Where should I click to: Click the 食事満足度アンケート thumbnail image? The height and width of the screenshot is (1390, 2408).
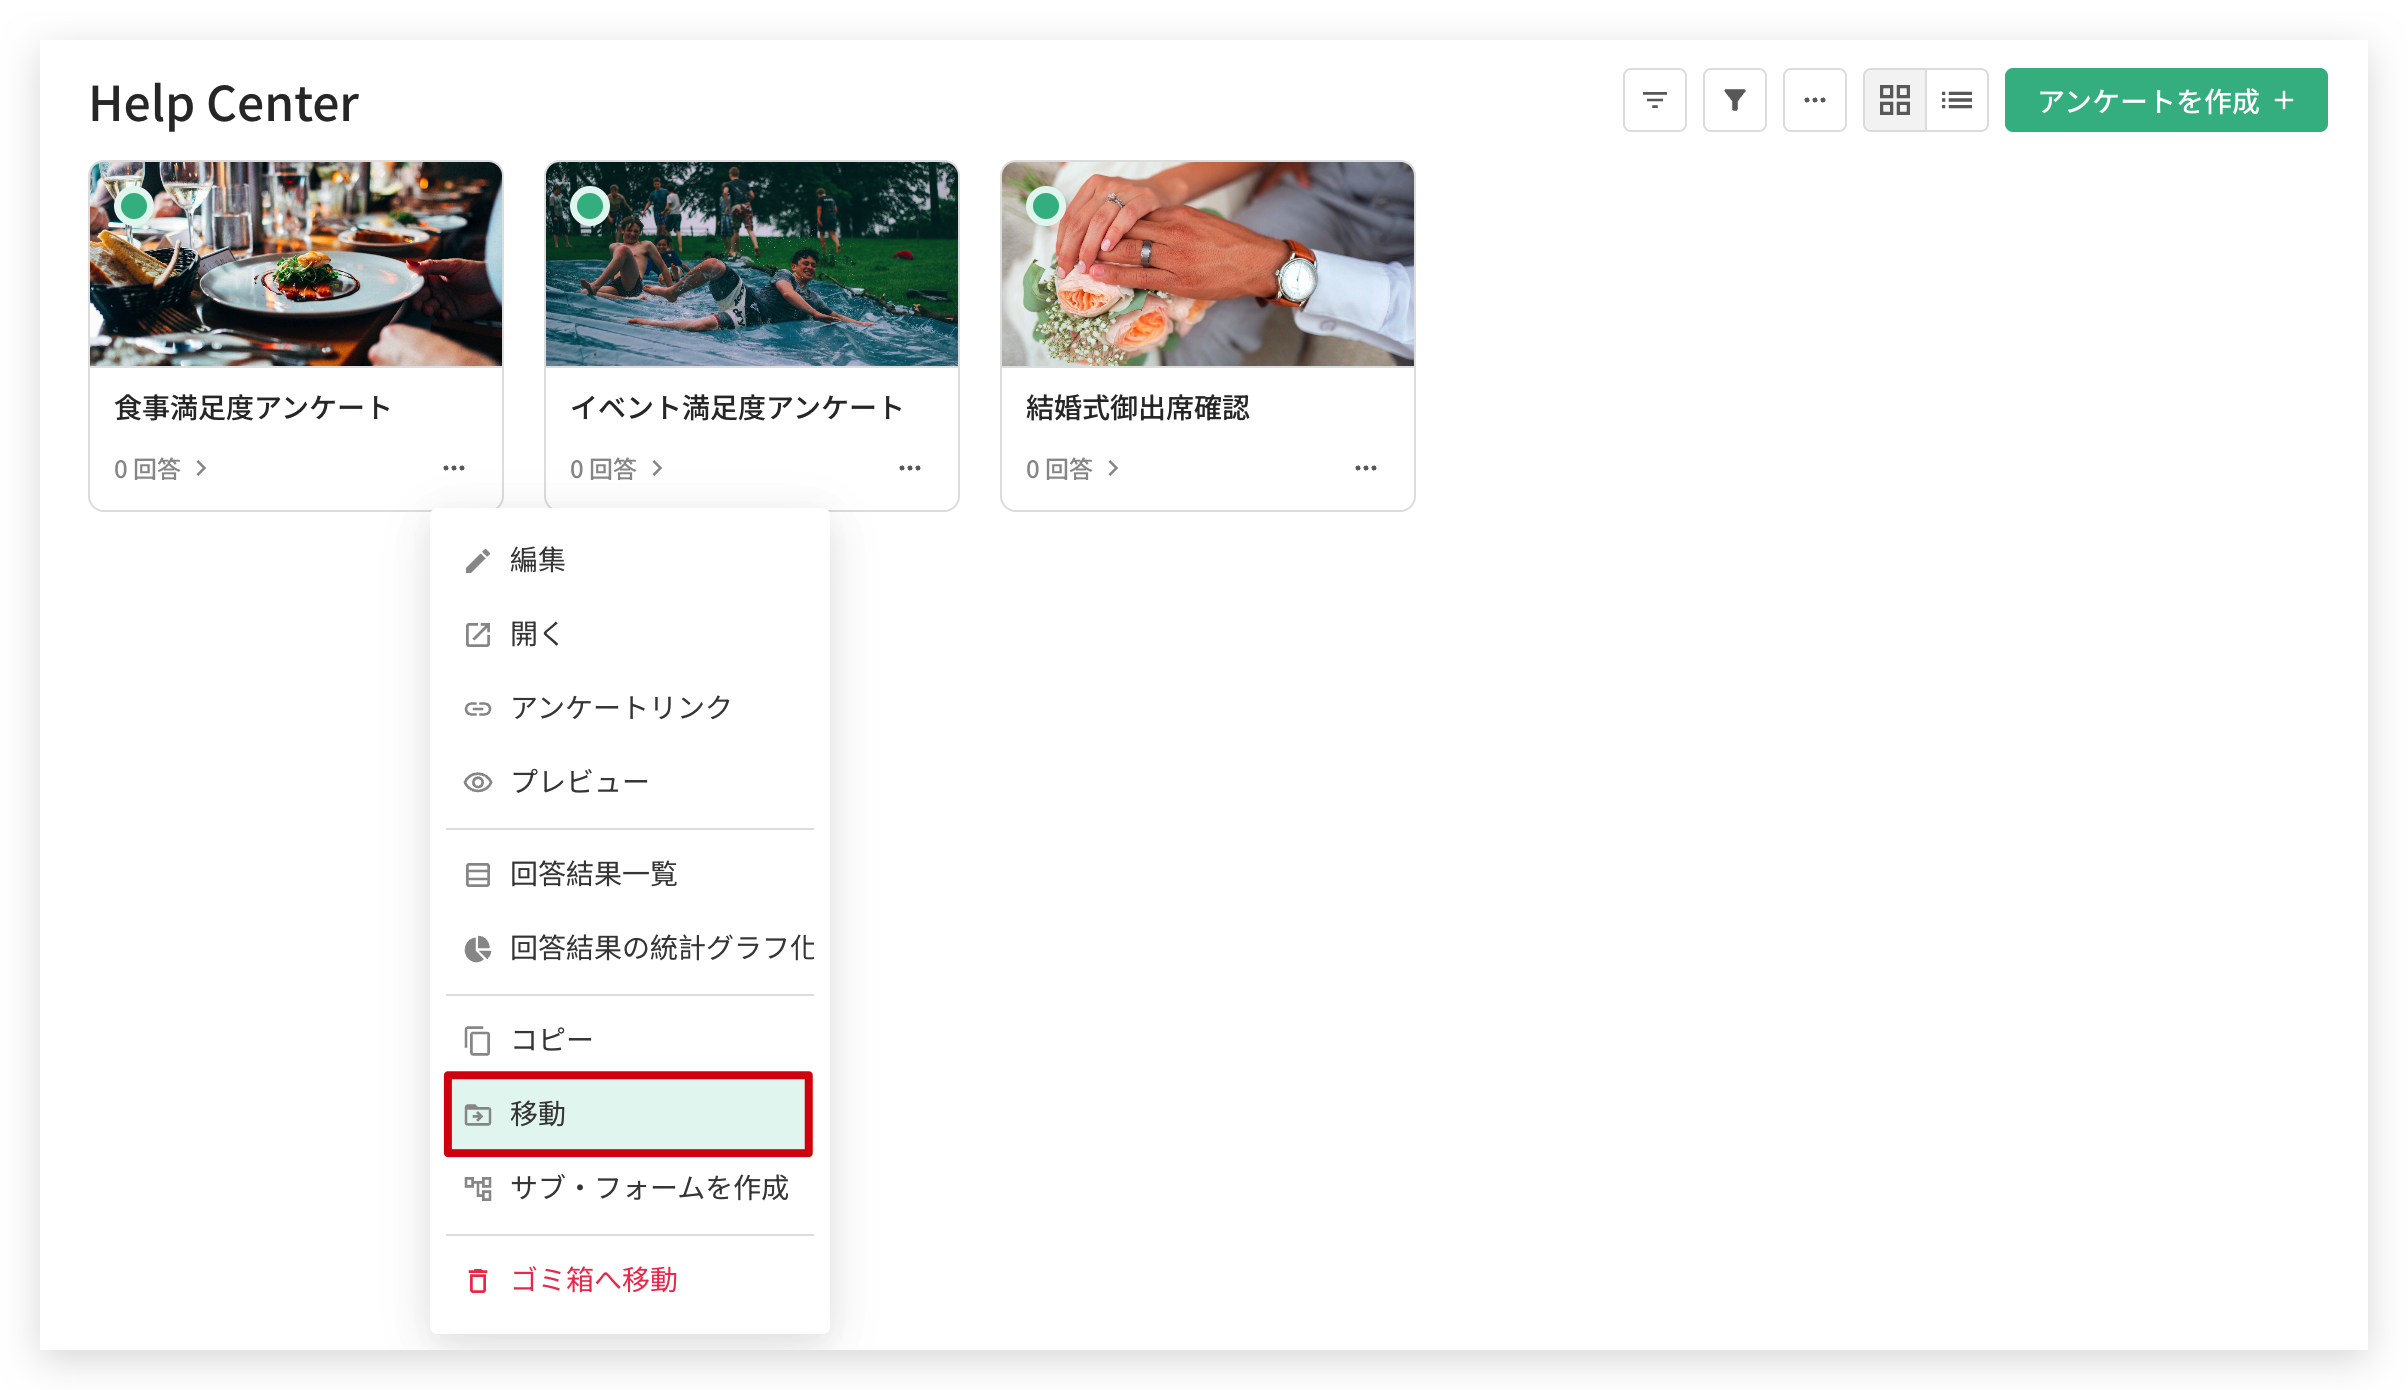[296, 264]
